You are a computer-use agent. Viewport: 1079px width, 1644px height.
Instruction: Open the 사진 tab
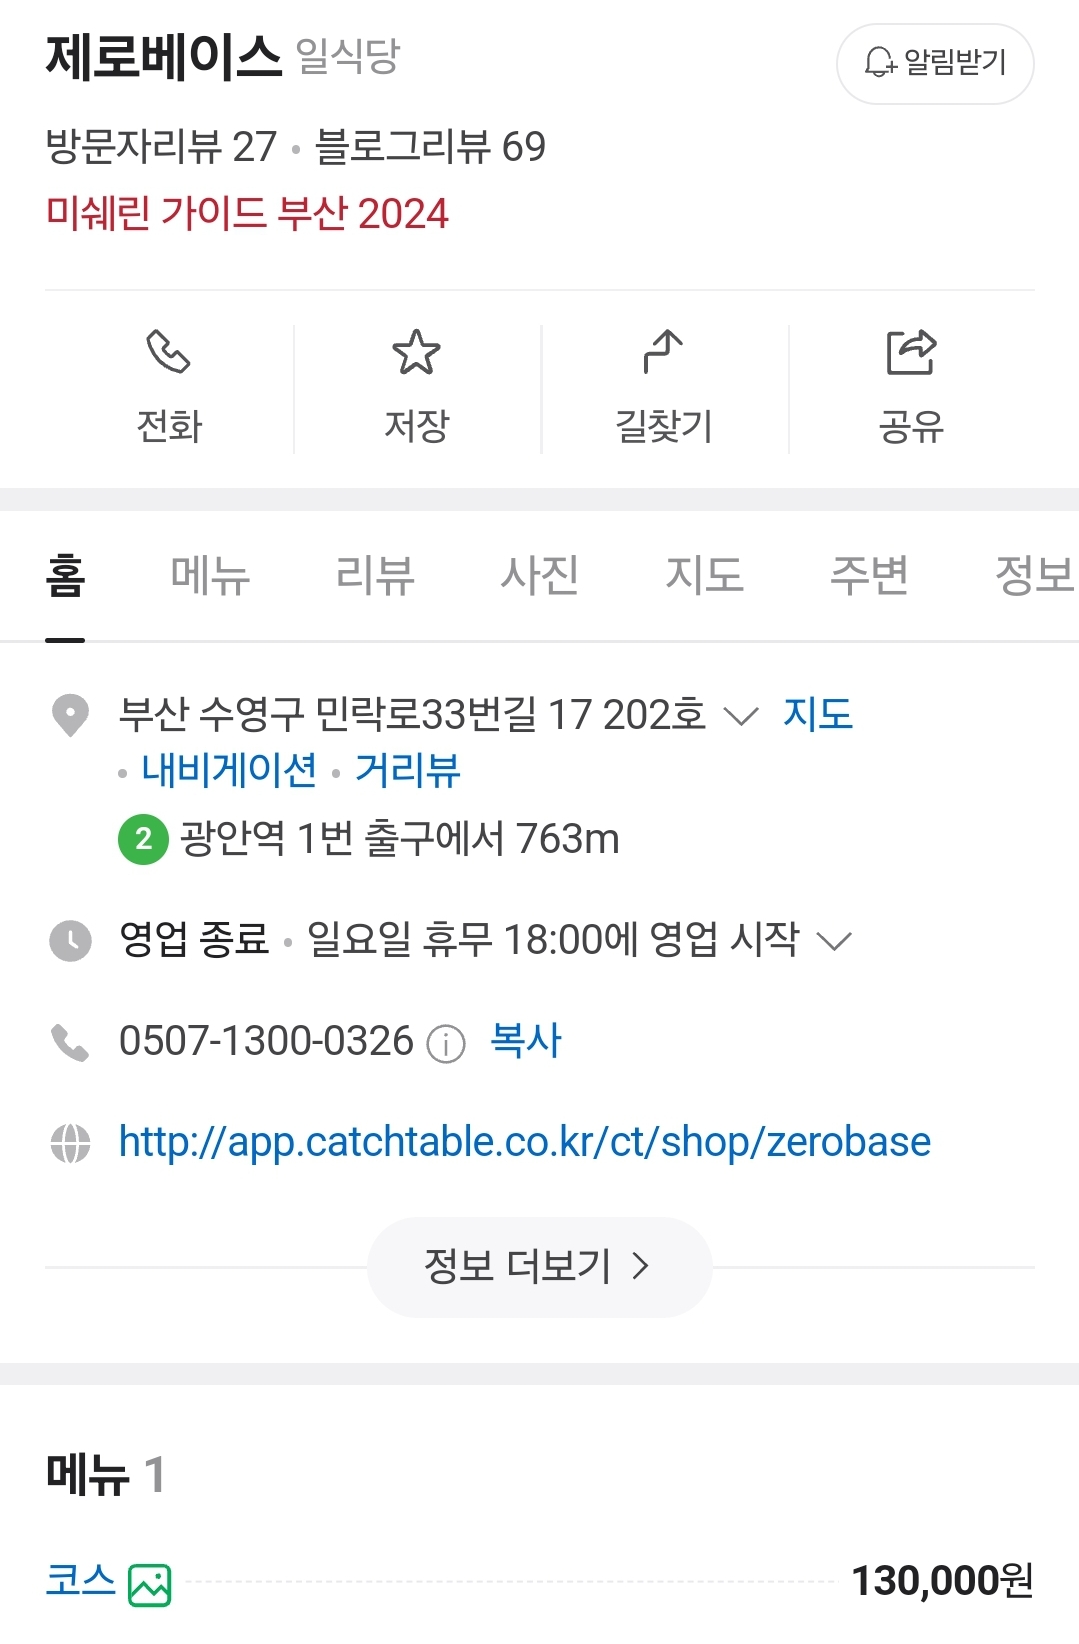click(540, 575)
